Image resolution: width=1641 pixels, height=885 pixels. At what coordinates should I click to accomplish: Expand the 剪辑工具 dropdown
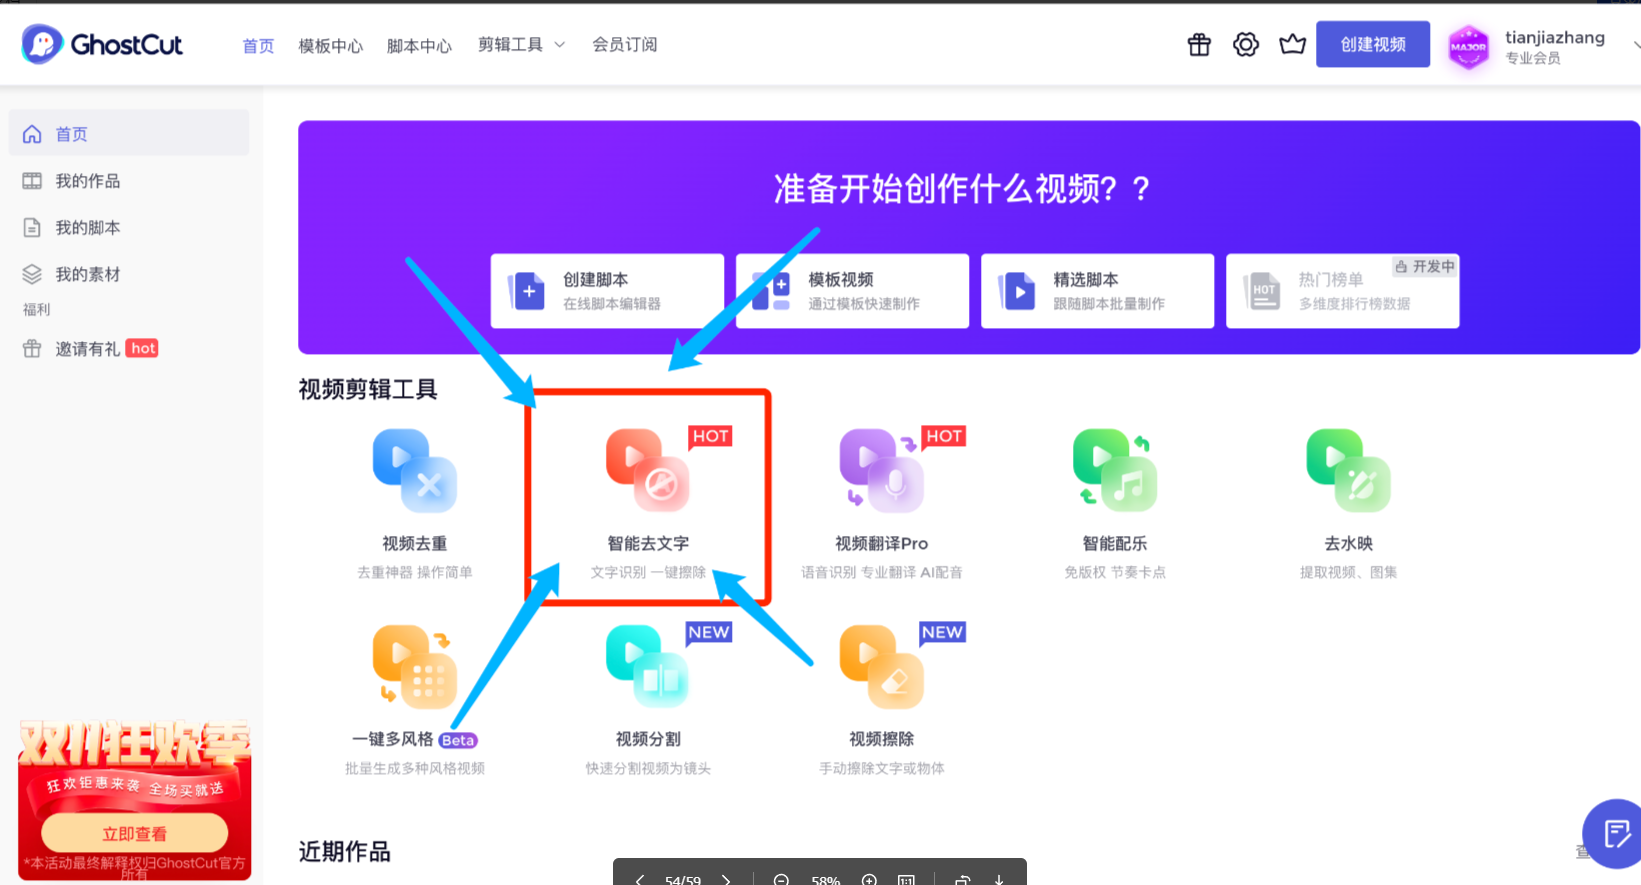coord(521,45)
